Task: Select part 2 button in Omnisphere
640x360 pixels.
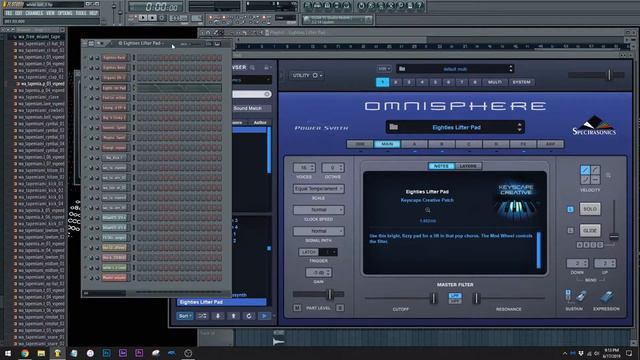Action: coord(396,82)
